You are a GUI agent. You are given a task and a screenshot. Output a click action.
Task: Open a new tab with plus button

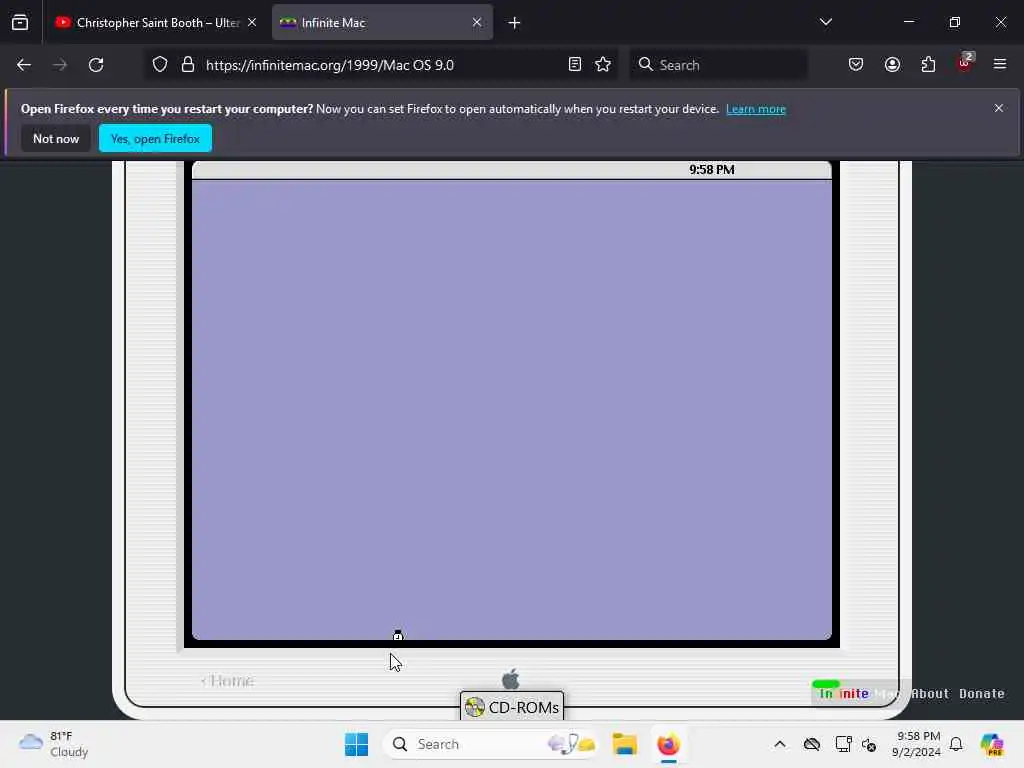click(514, 23)
